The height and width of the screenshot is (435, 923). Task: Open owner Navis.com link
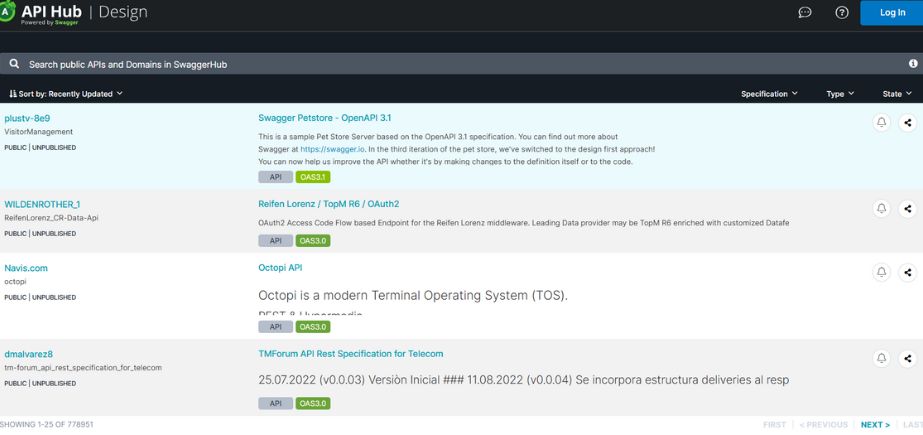(26, 268)
